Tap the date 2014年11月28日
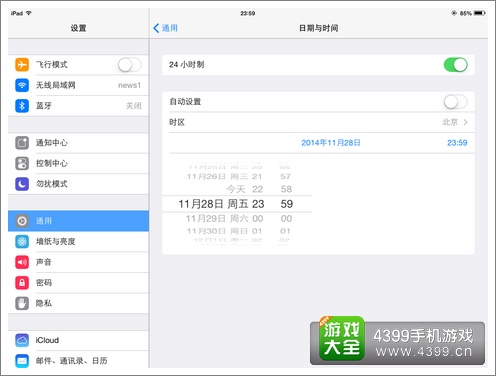The height and width of the screenshot is (376, 496). click(x=331, y=143)
